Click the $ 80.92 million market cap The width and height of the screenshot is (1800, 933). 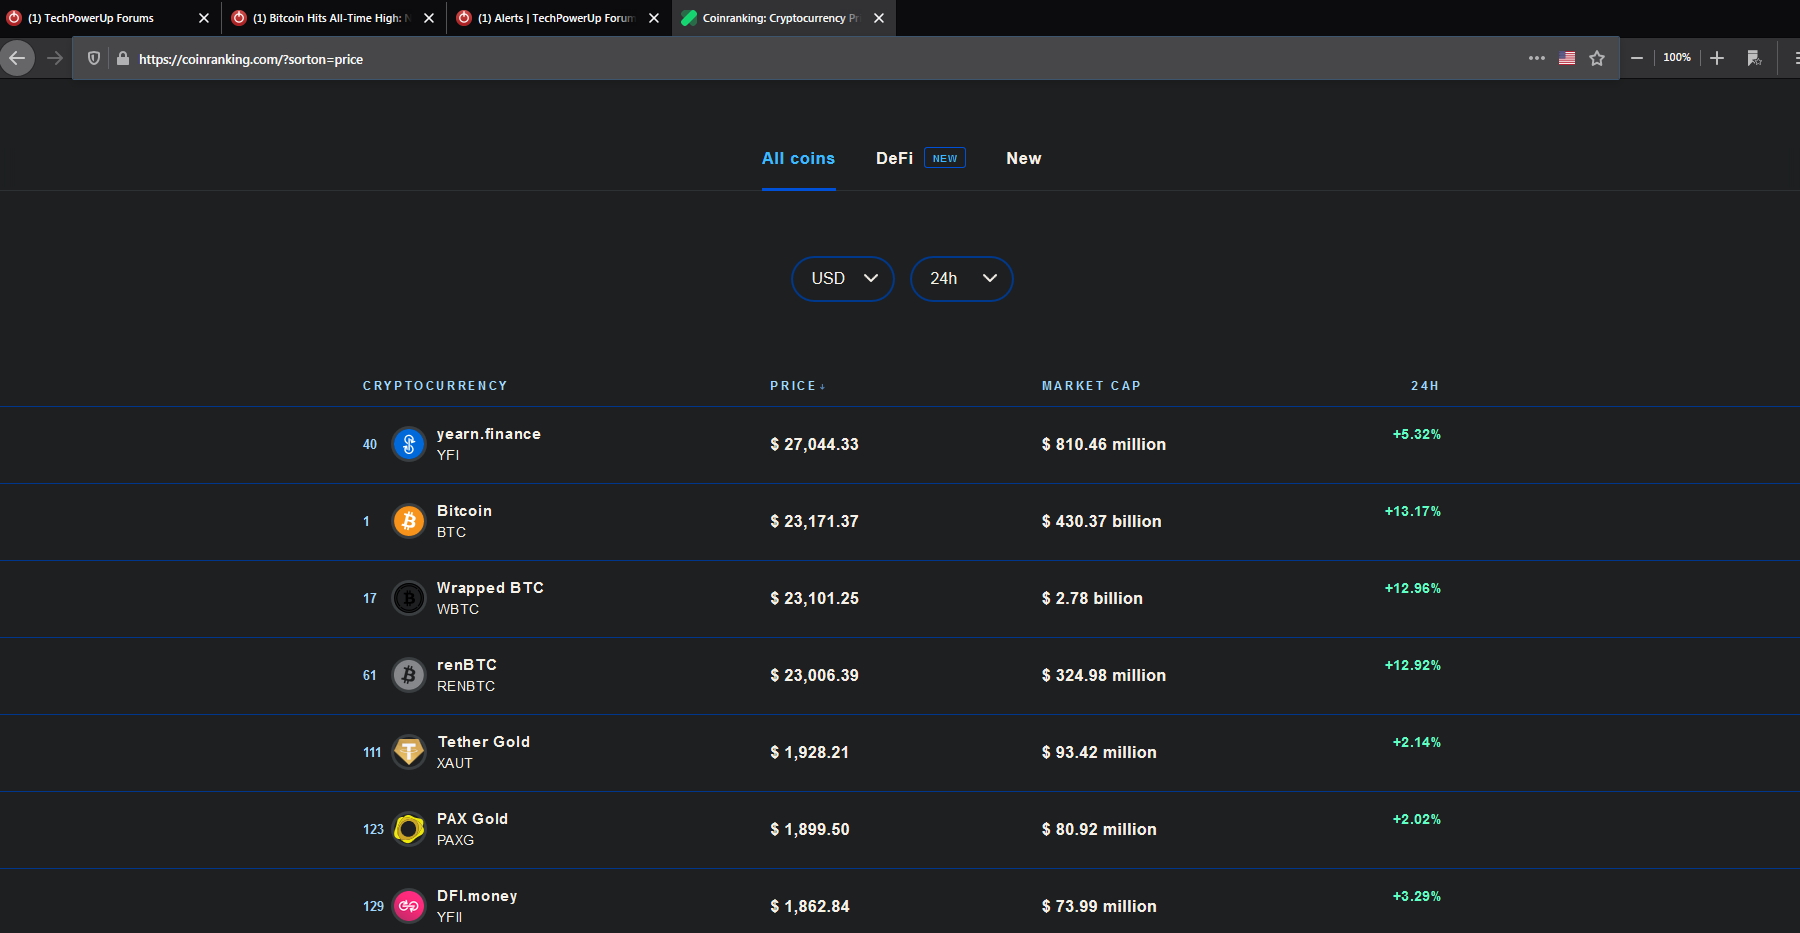[1099, 829]
